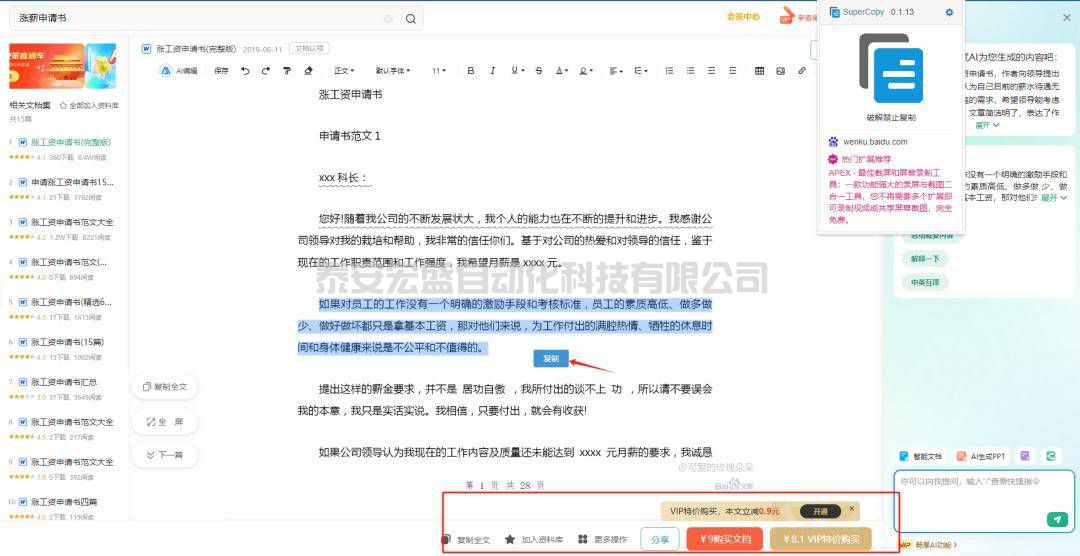Screen dimensions: 1080x556
Task: Open the font color picker
Action: [x=562, y=71]
